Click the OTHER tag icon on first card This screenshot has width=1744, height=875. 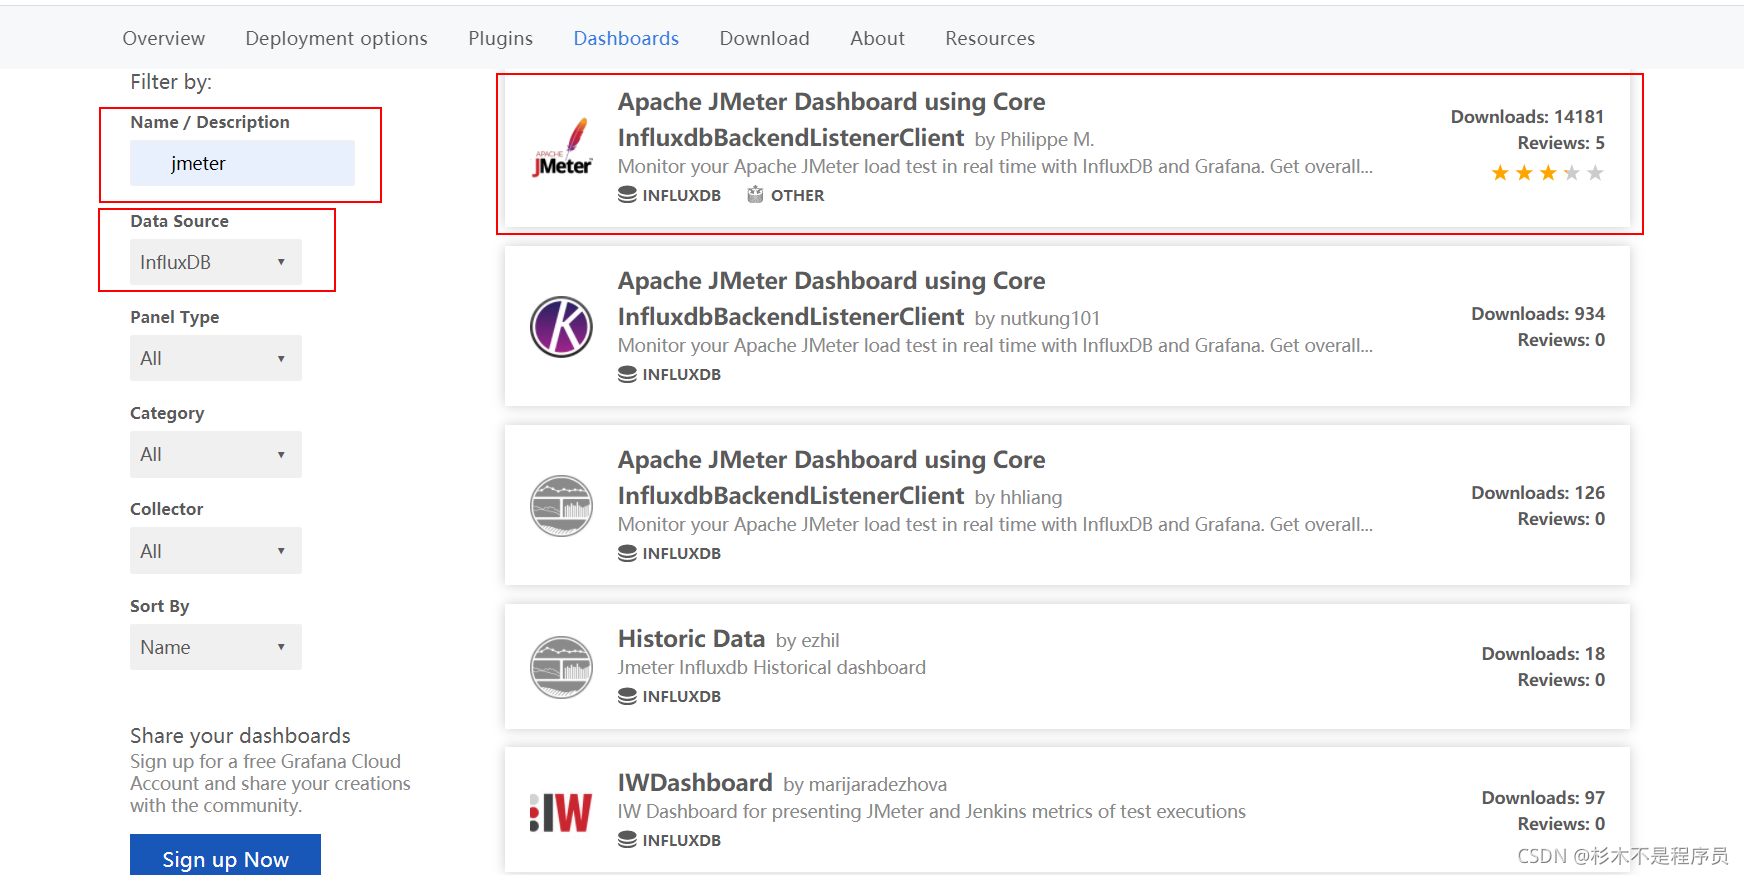coord(755,195)
